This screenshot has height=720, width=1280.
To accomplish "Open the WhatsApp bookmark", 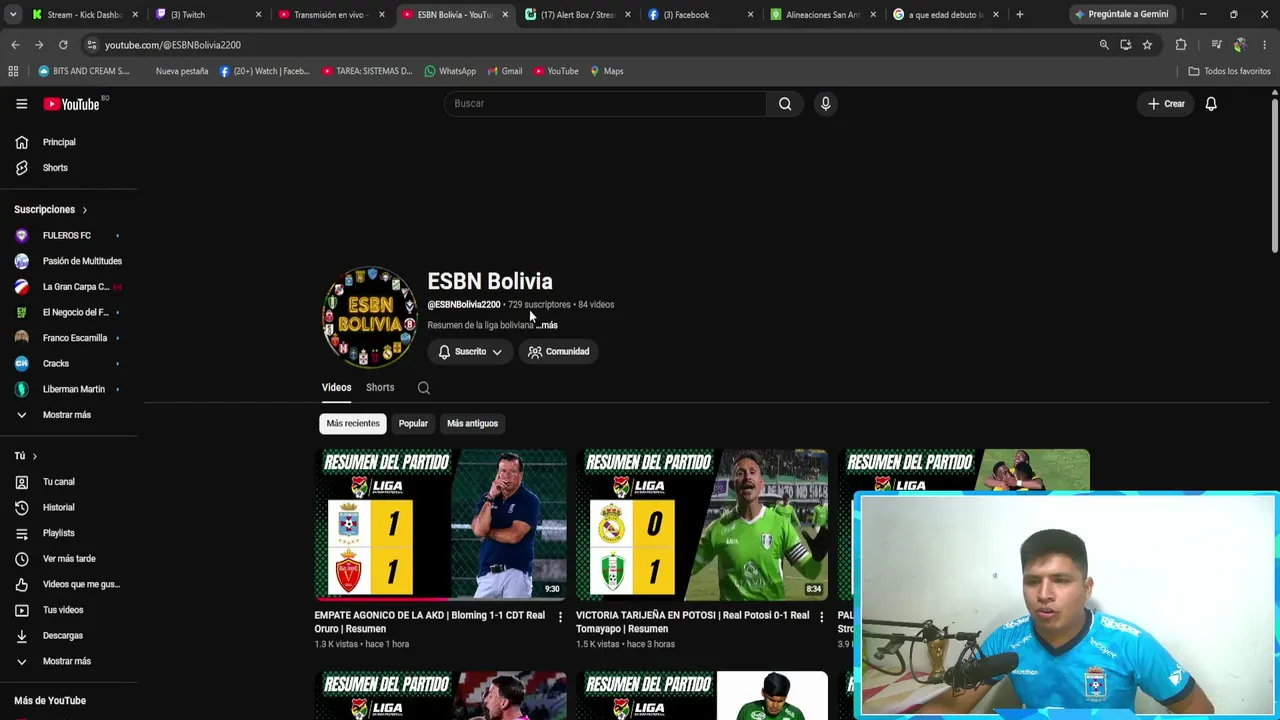I will click(x=450, y=71).
